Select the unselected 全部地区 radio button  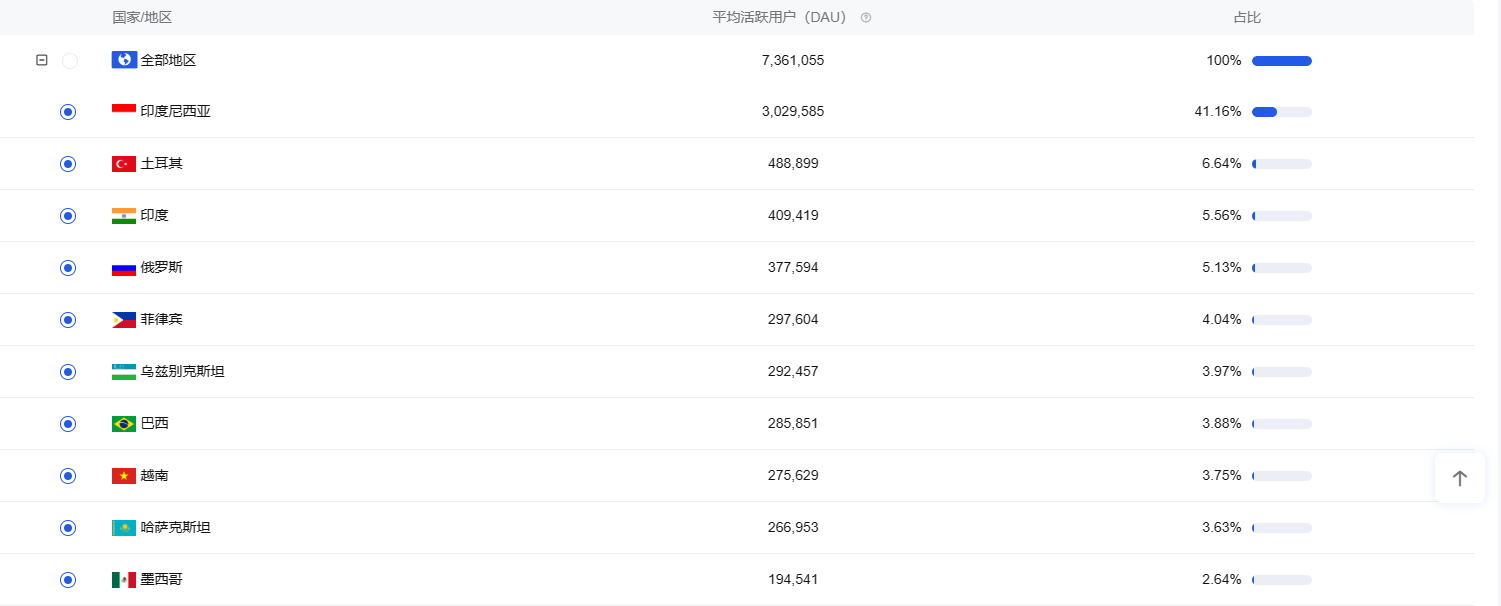tap(70, 61)
